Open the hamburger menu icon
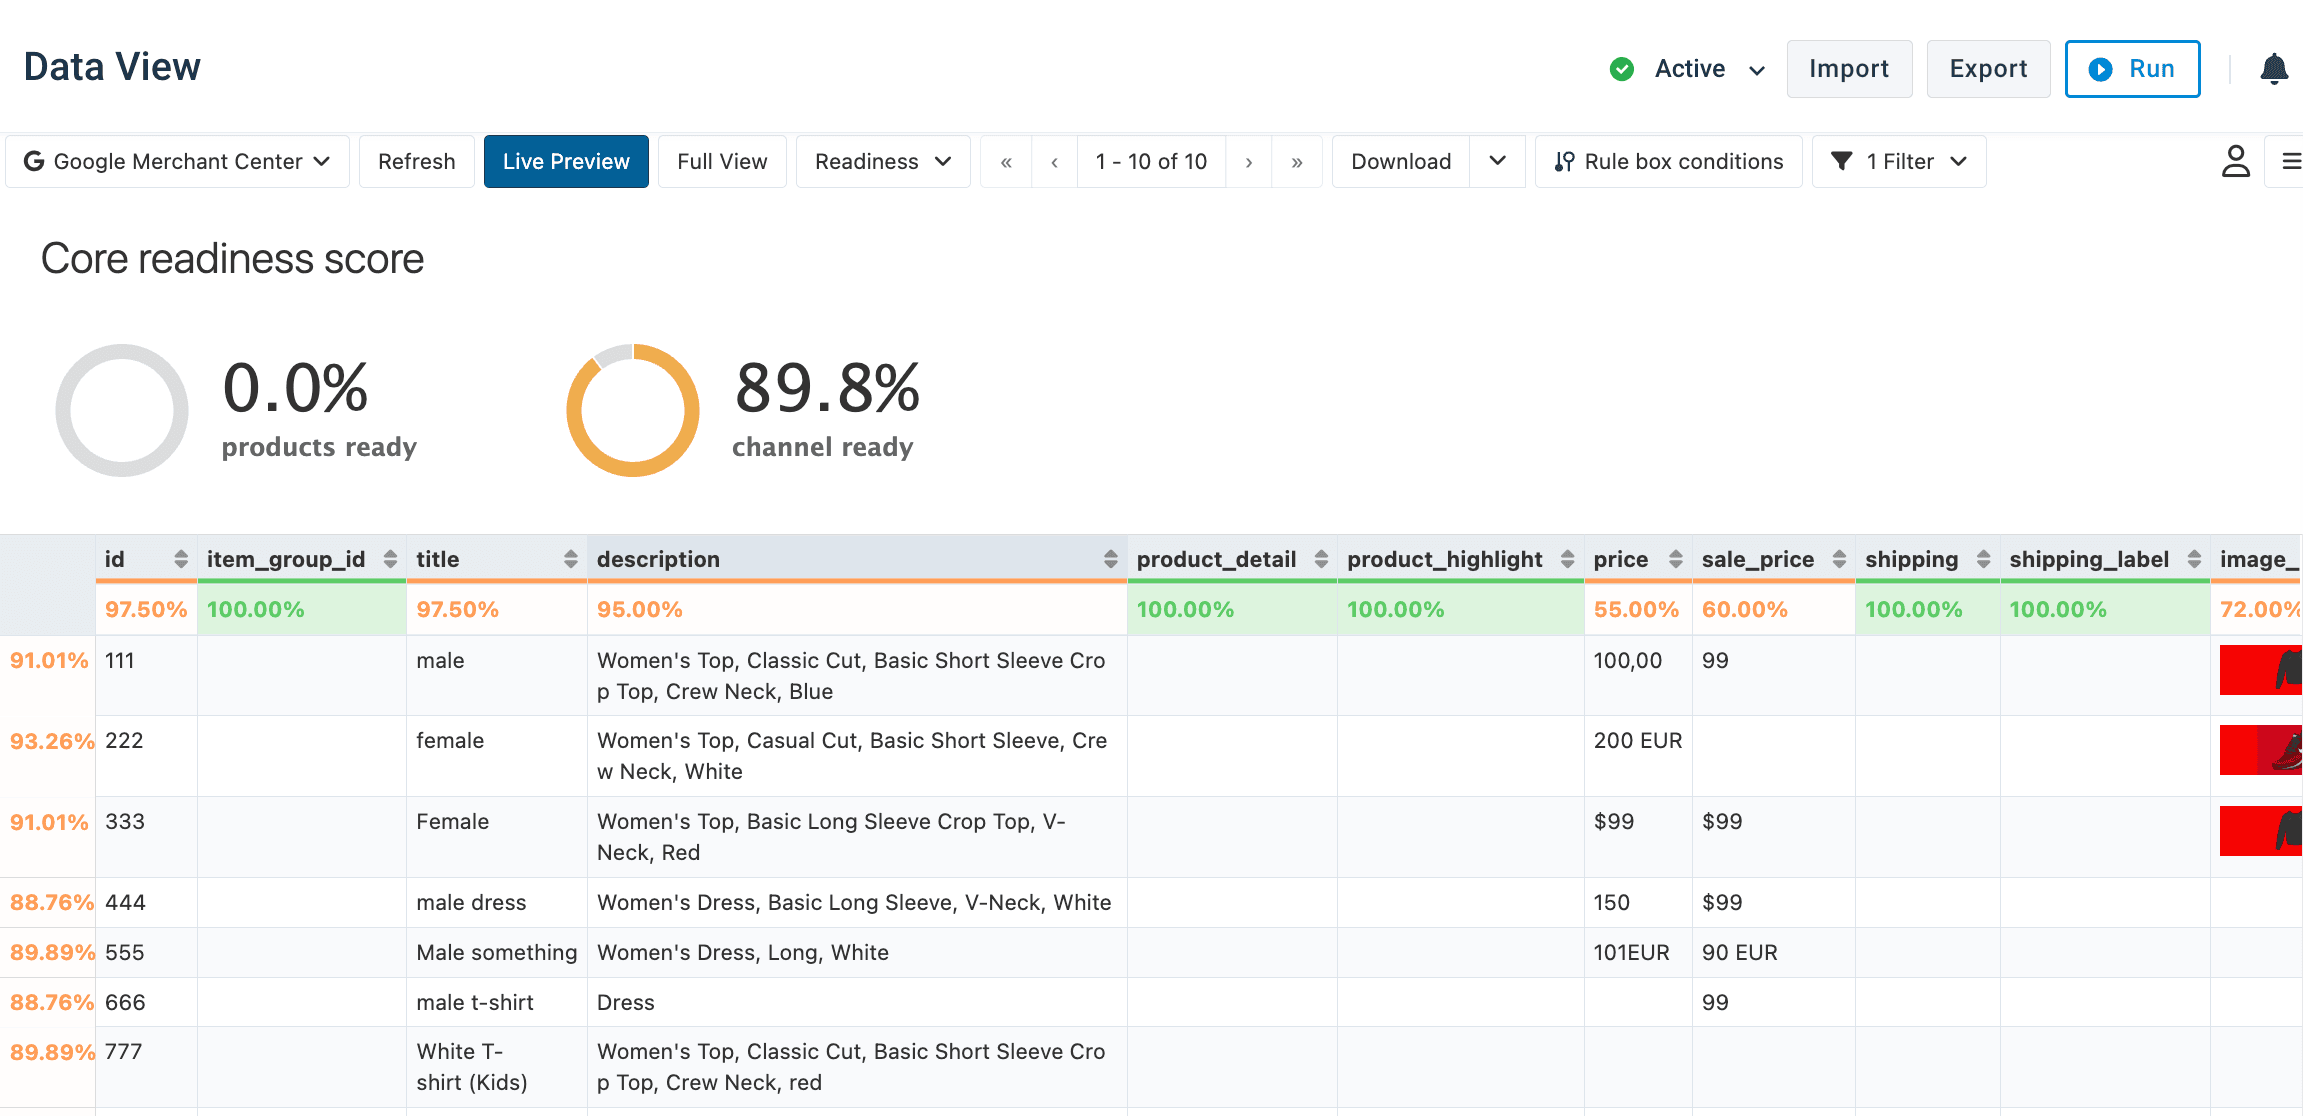This screenshot has width=2303, height=1116. pyautogui.click(x=2291, y=161)
